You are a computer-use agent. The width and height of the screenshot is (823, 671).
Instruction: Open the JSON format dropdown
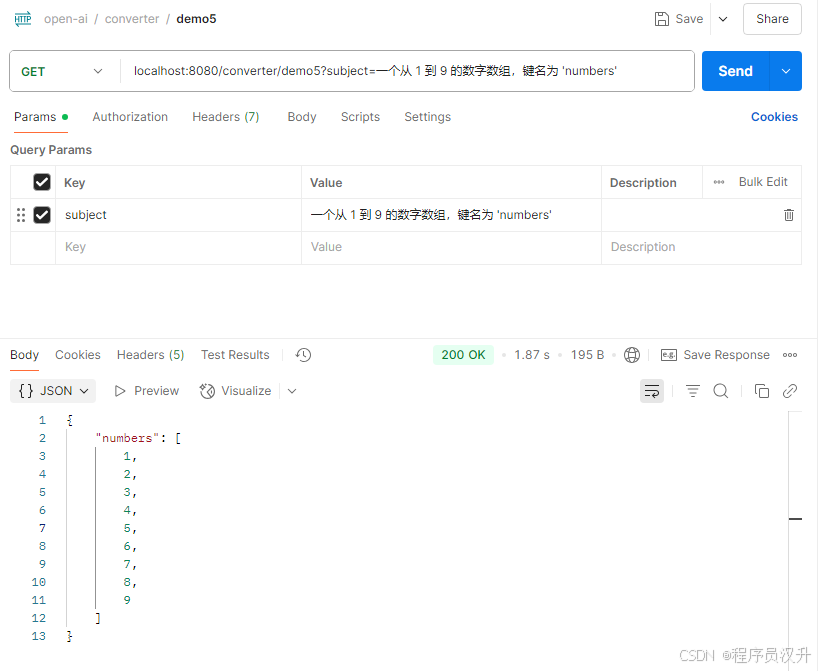pos(52,391)
